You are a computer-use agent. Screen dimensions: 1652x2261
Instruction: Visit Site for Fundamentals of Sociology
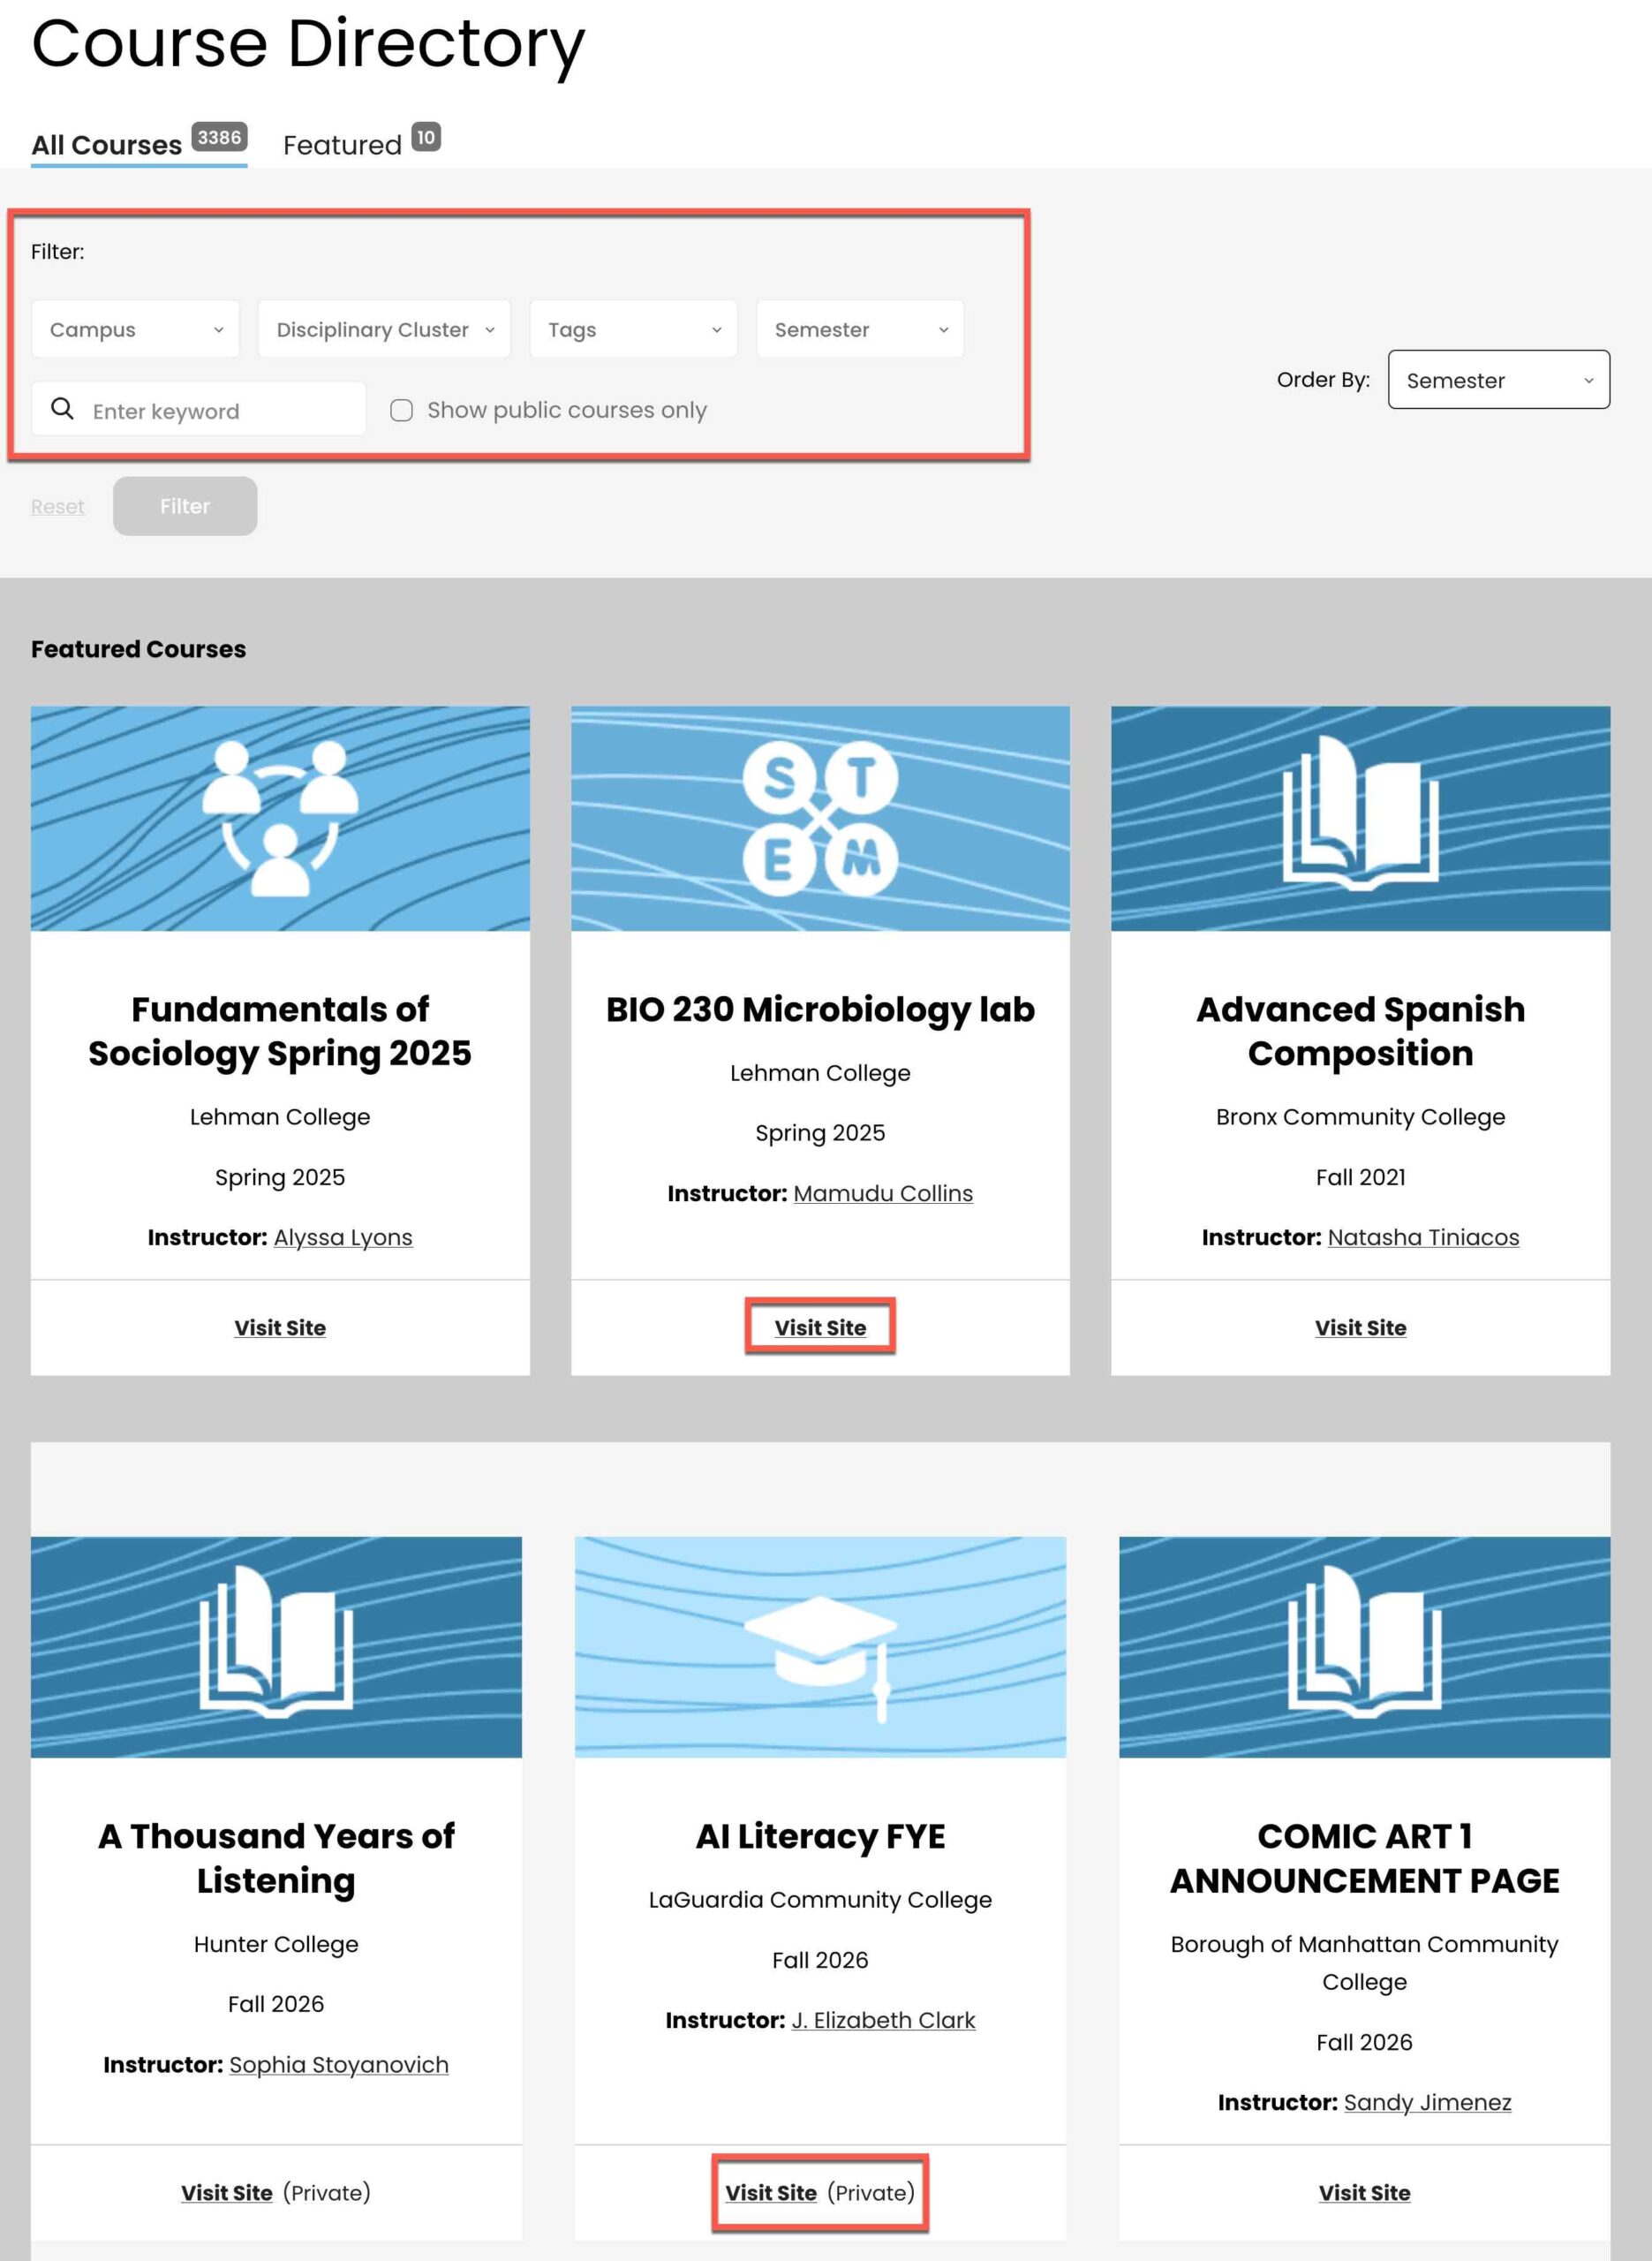[x=280, y=1328]
